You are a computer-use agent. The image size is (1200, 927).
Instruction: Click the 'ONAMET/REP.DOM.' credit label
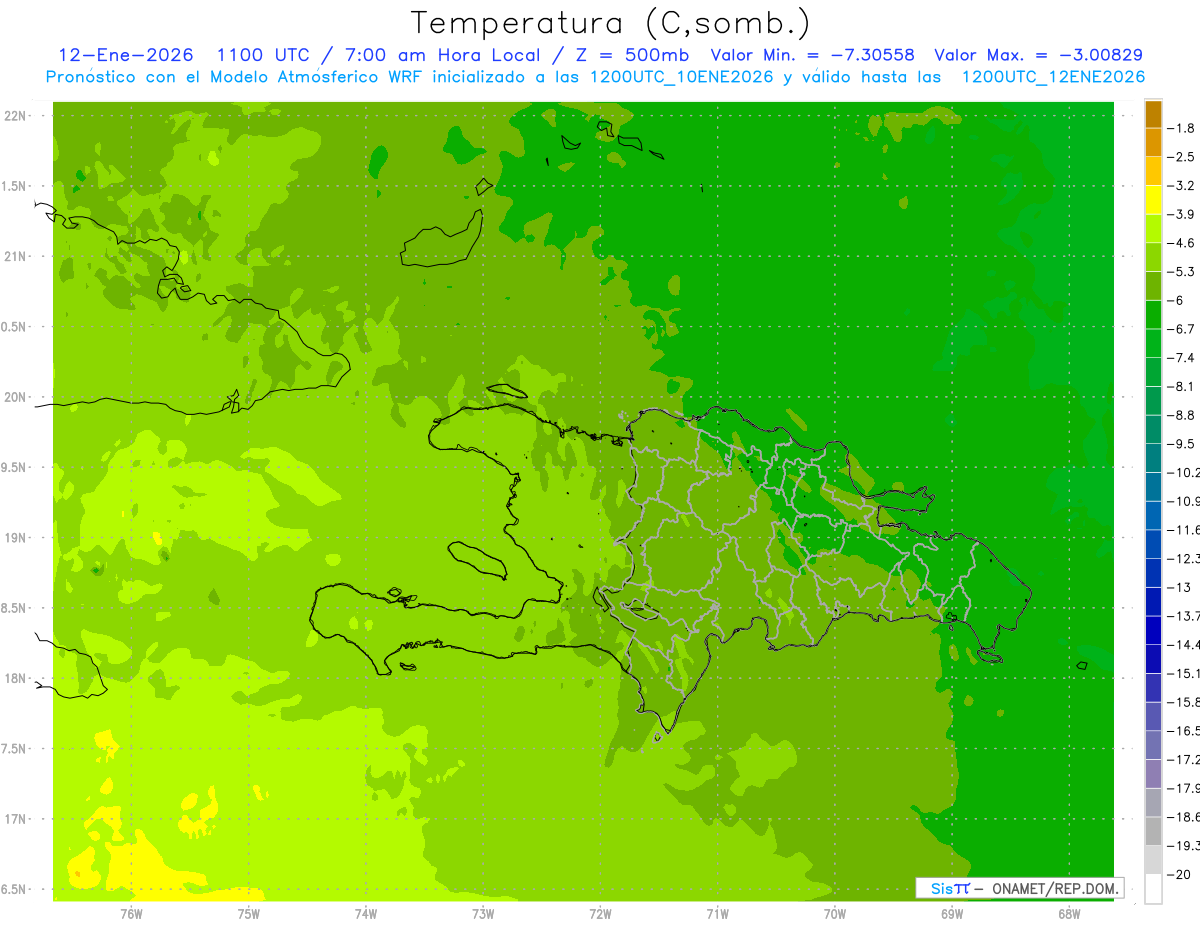coord(1055,888)
